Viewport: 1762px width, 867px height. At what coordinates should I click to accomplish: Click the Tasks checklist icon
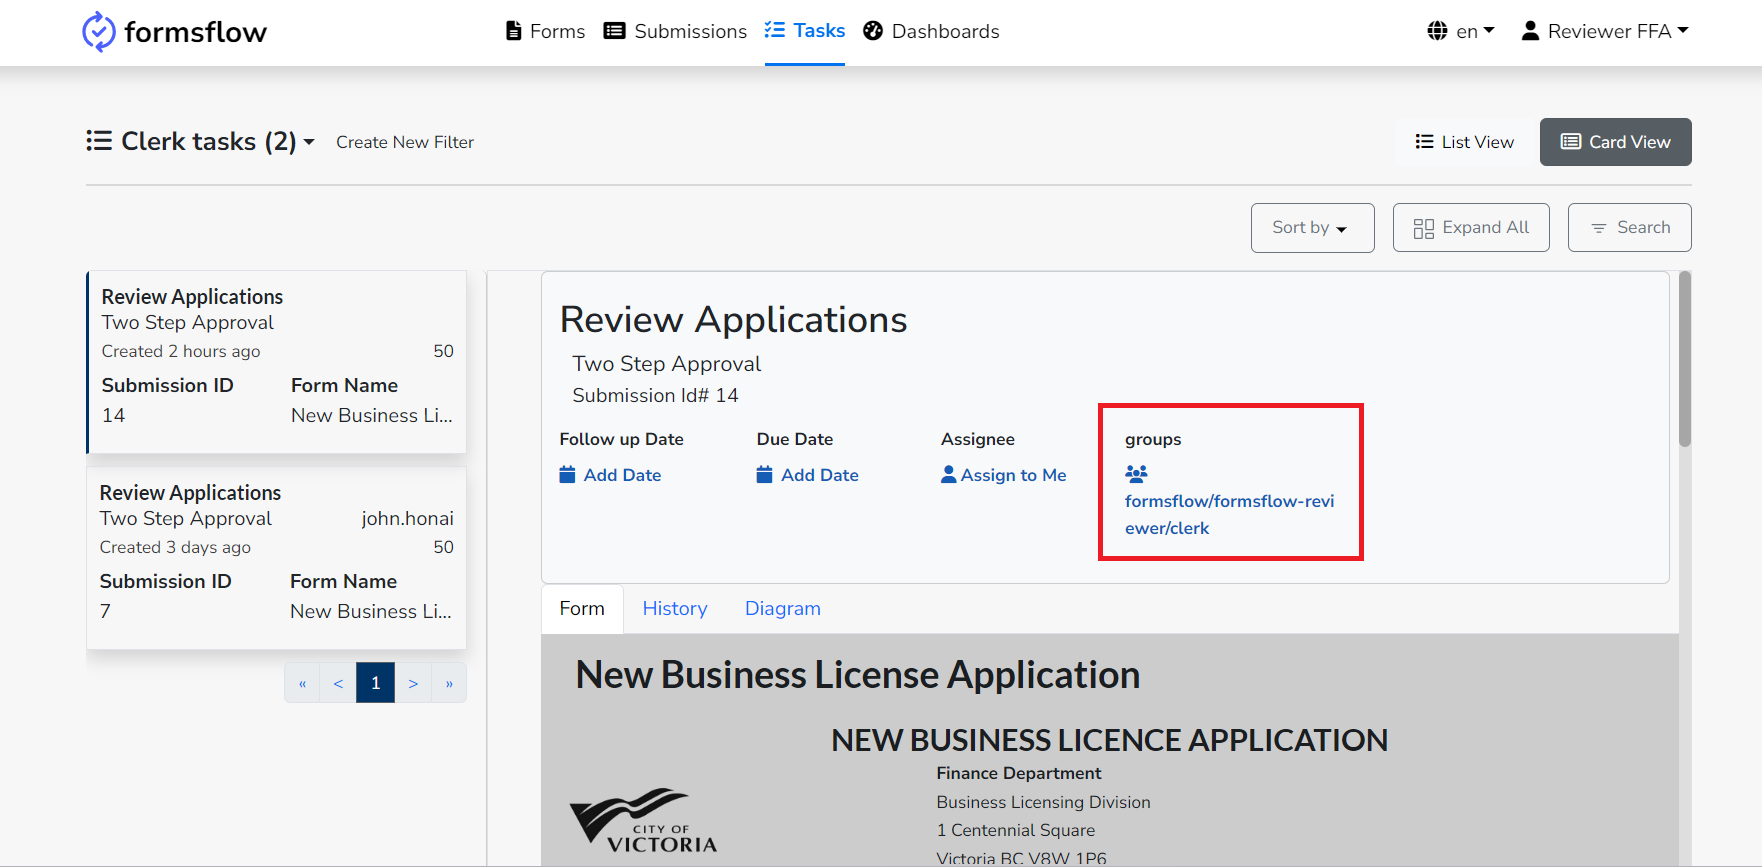[775, 30]
